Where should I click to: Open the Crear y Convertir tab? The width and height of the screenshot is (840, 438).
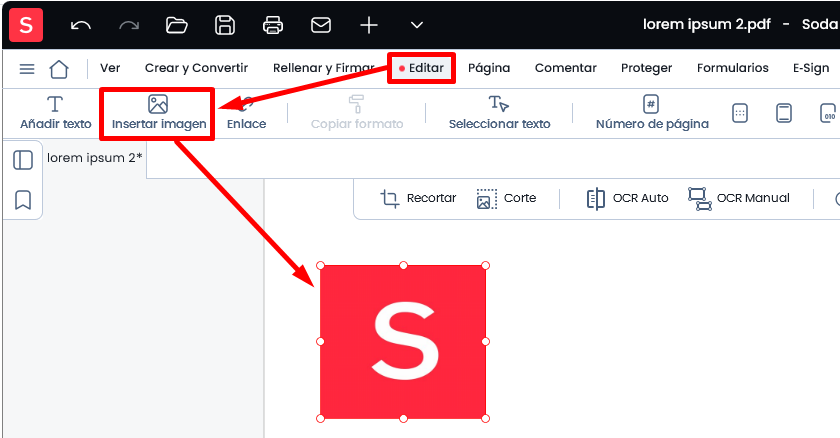click(x=197, y=68)
